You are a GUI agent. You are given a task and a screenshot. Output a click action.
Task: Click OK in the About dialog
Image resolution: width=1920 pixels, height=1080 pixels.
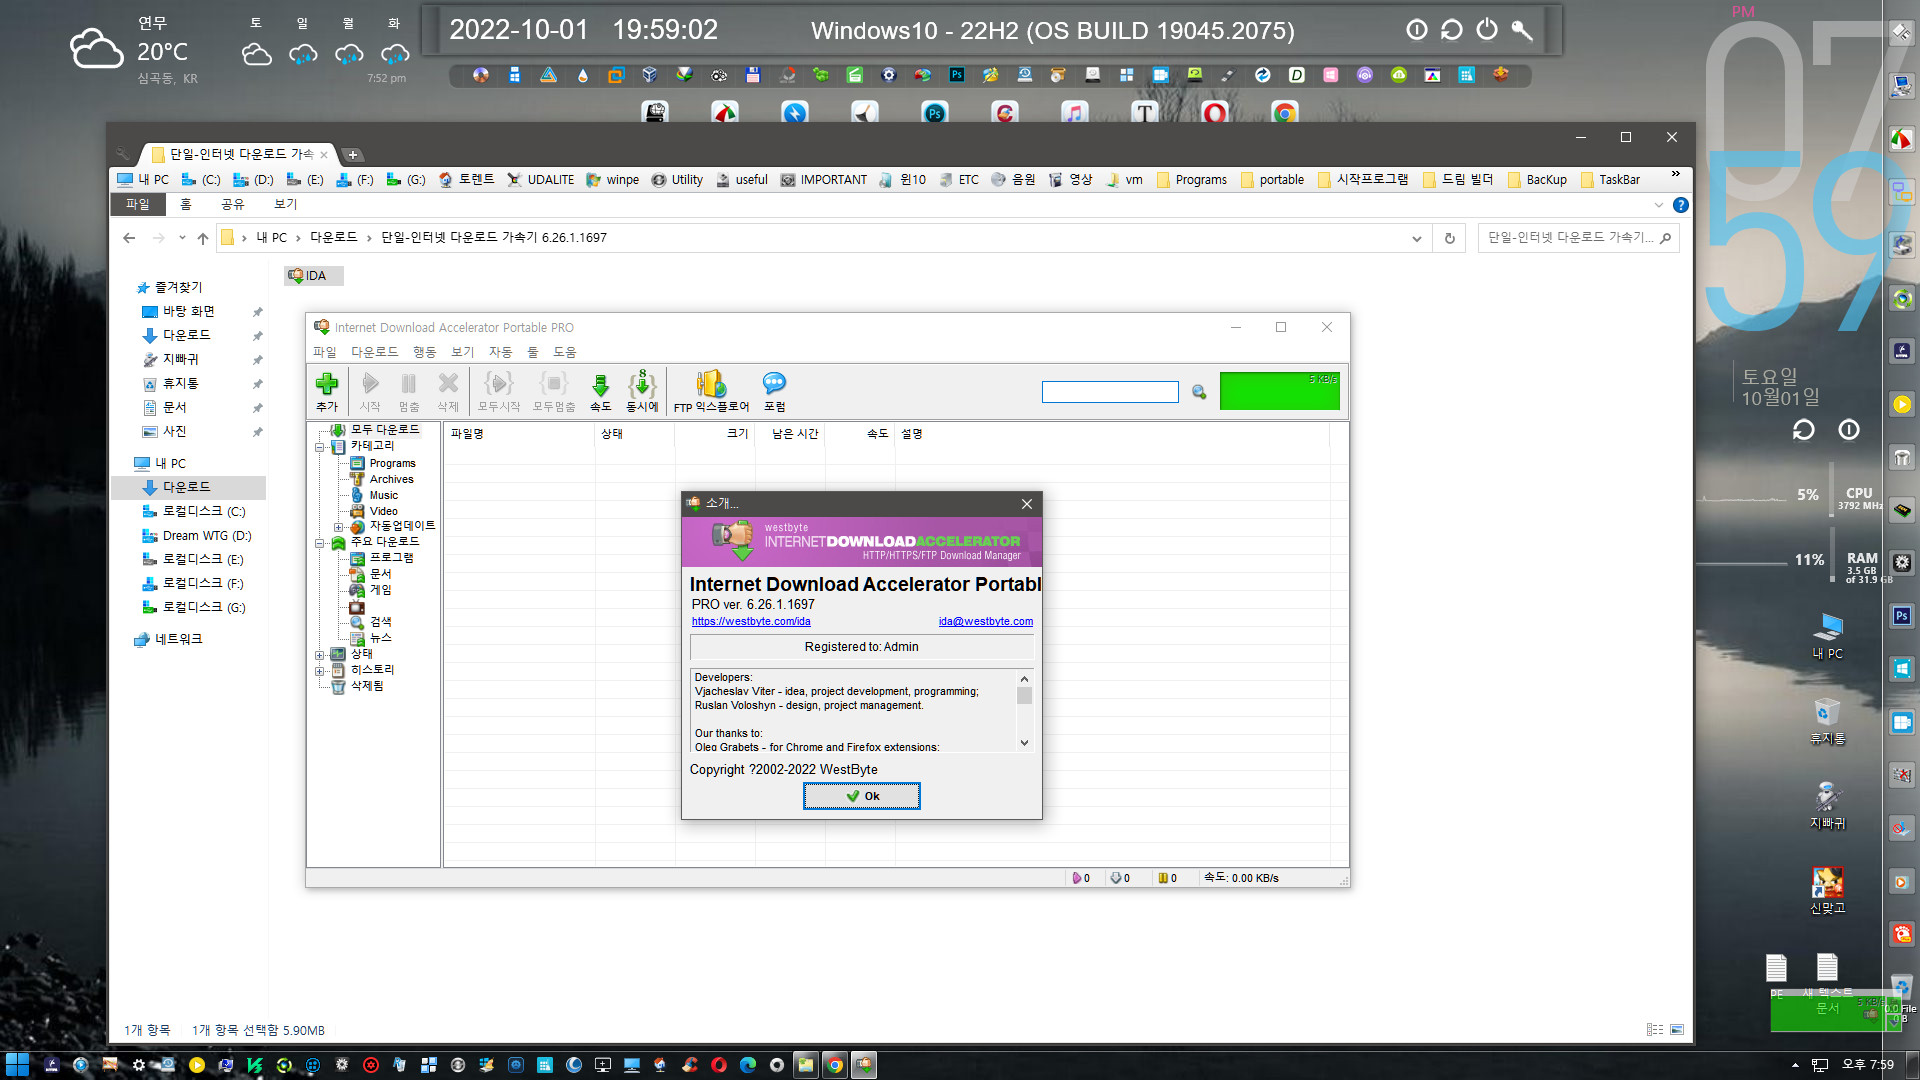pos(862,796)
